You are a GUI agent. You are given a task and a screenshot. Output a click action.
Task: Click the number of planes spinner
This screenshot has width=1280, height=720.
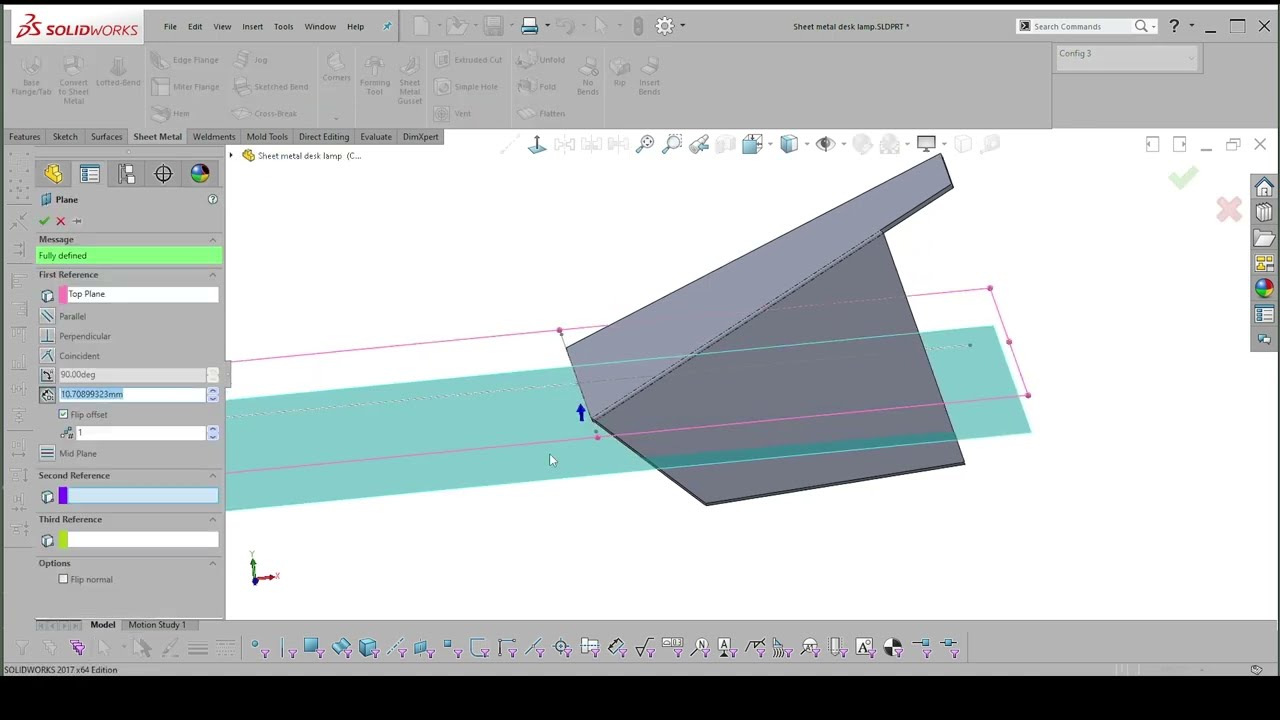[212, 433]
